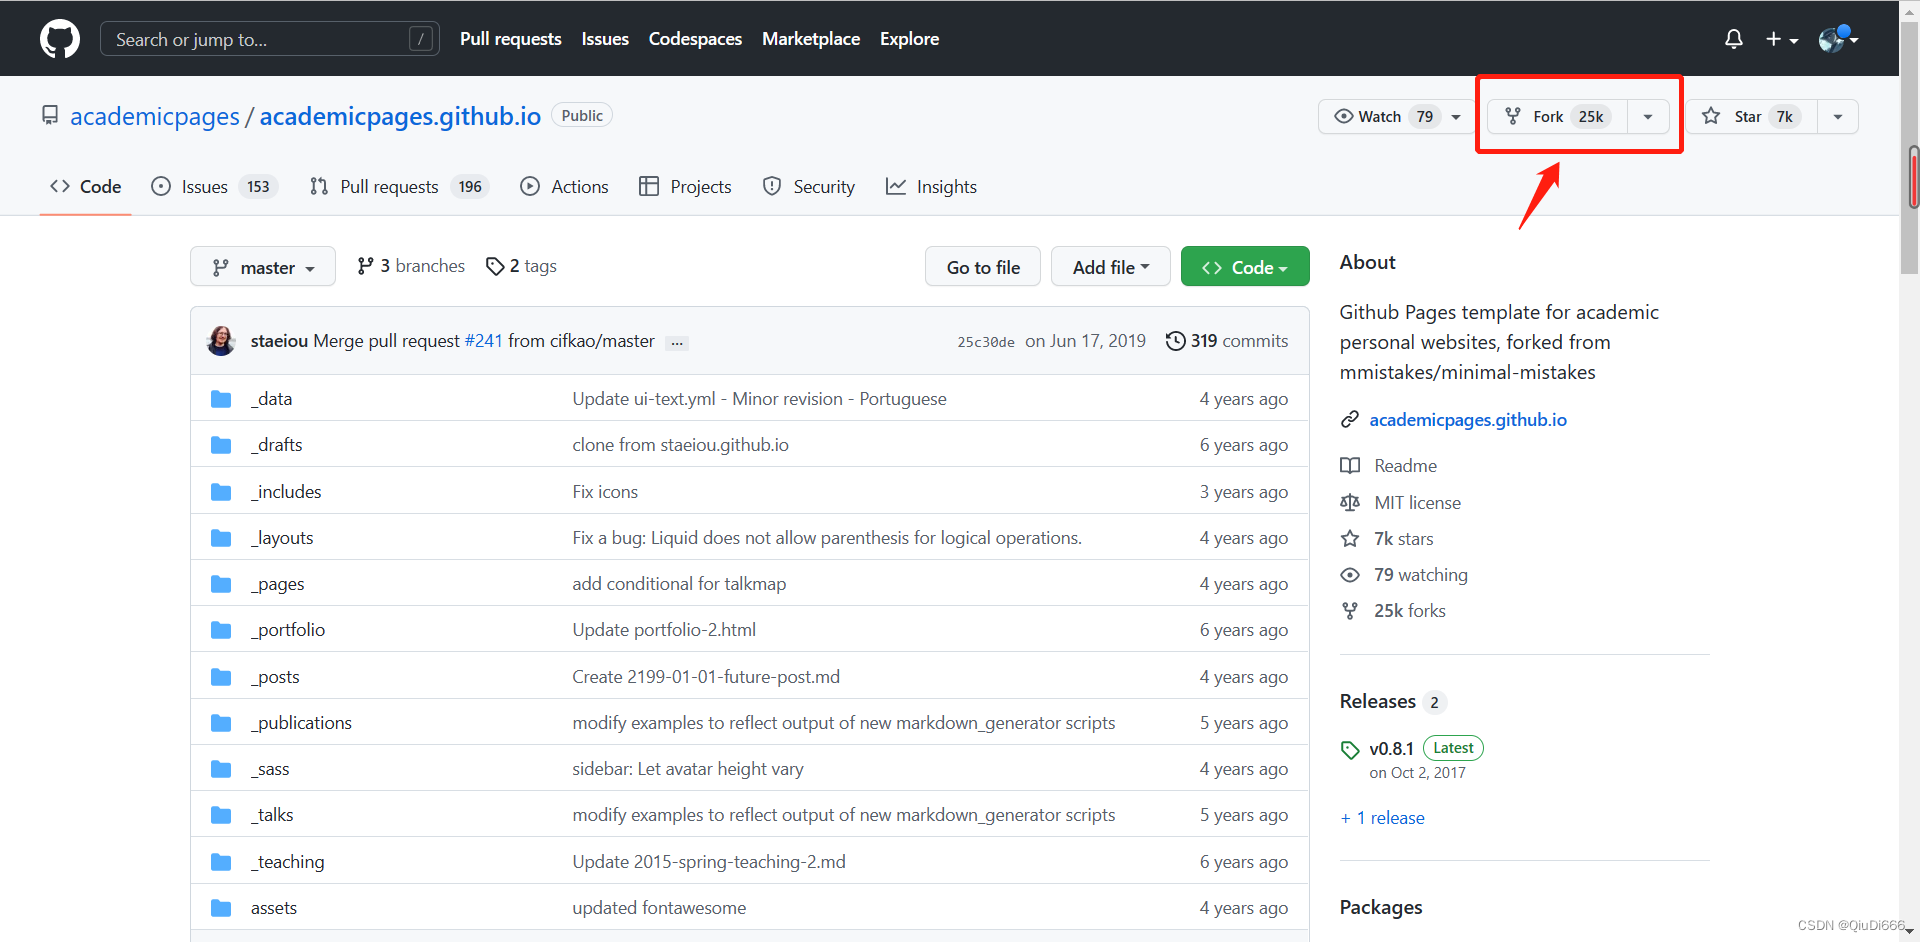The image size is (1920, 942).
Task: Click the tag icon next to v0.8.1
Action: tap(1350, 749)
